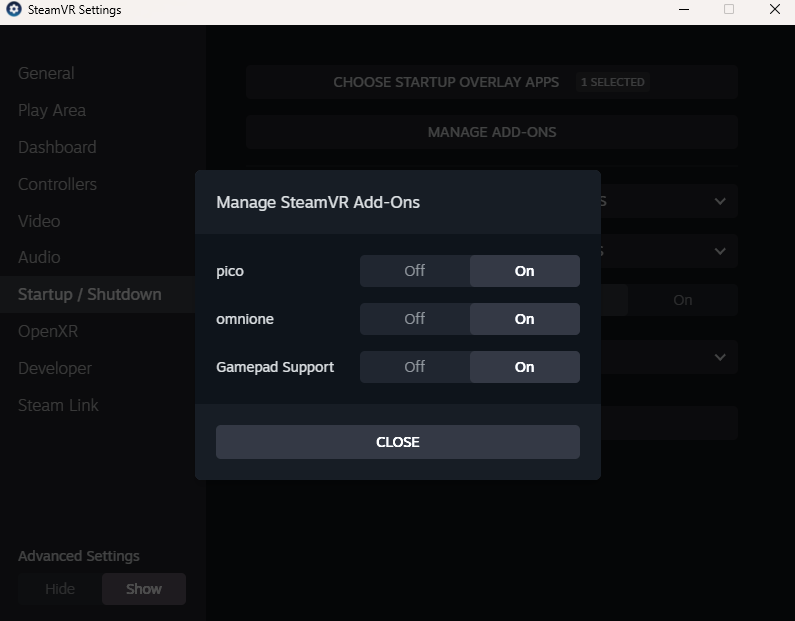Expand the first dropdown chevron behind dialog
The width and height of the screenshot is (795, 621).
click(x=720, y=201)
